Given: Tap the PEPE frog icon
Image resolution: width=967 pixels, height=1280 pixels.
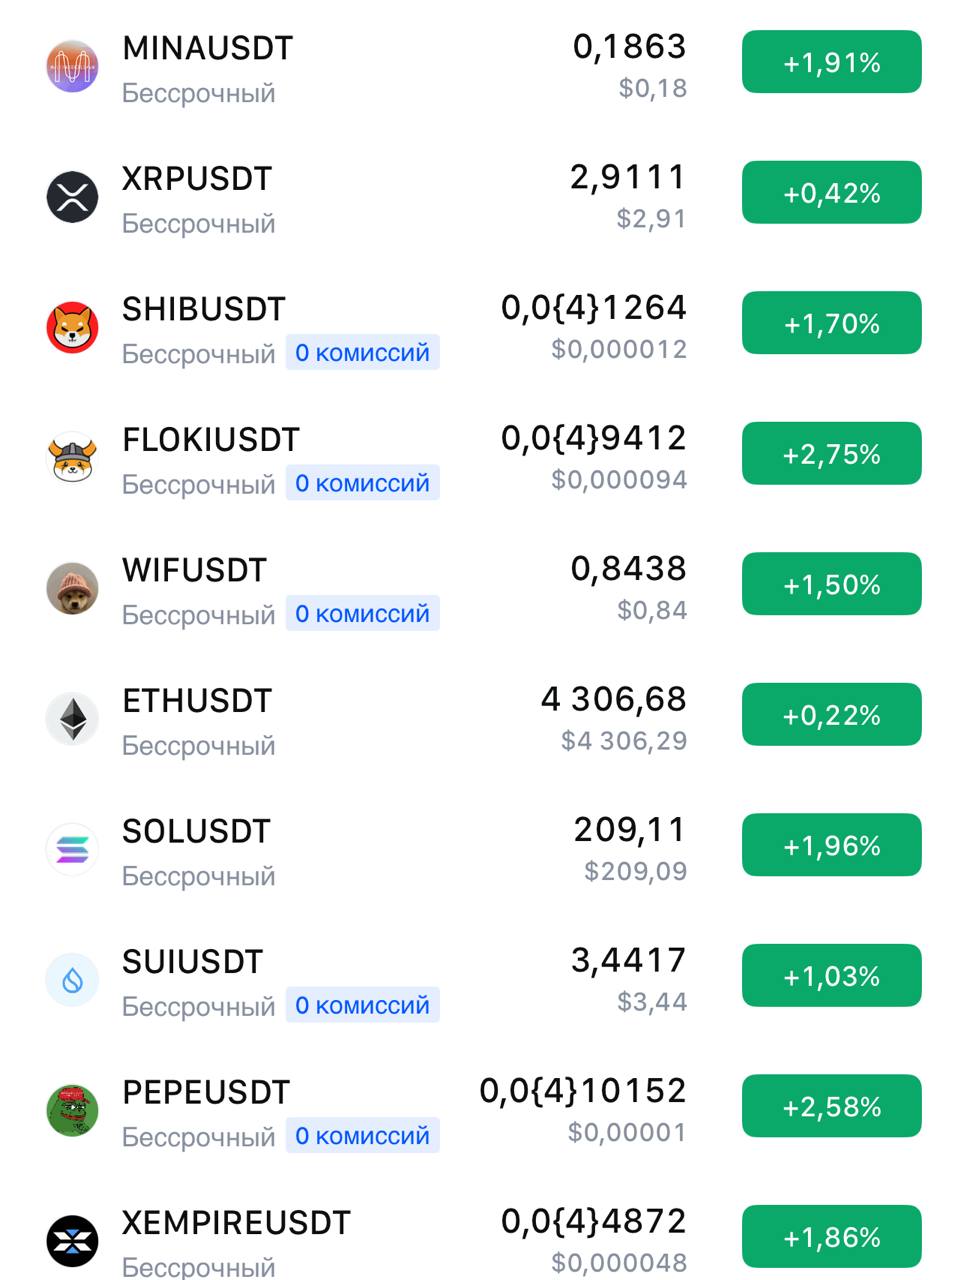Looking at the screenshot, I should click(x=72, y=1110).
